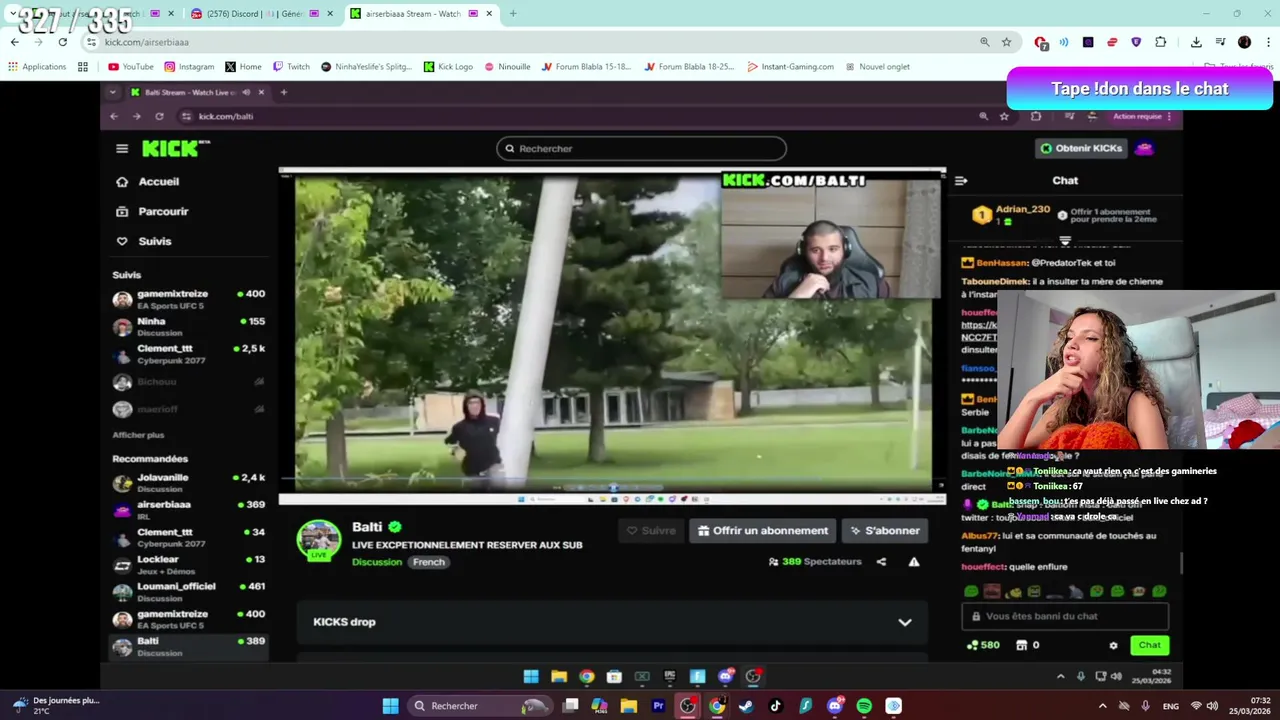Click the stream fullscreen icon at video corner
Screen dimensions: 1280x720
940,486
